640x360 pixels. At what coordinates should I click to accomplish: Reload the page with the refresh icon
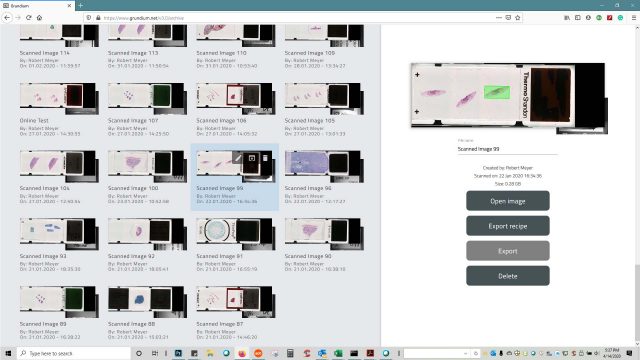(x=29, y=18)
